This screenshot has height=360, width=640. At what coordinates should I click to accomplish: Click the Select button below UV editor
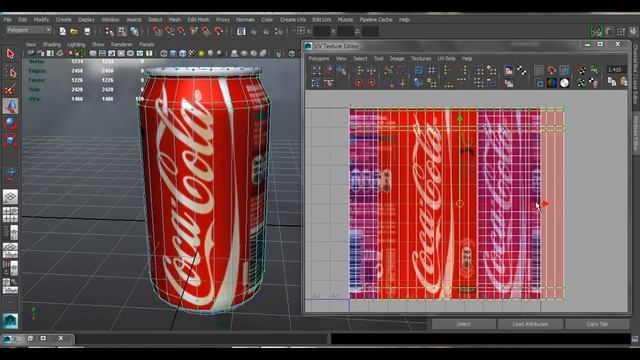click(463, 324)
